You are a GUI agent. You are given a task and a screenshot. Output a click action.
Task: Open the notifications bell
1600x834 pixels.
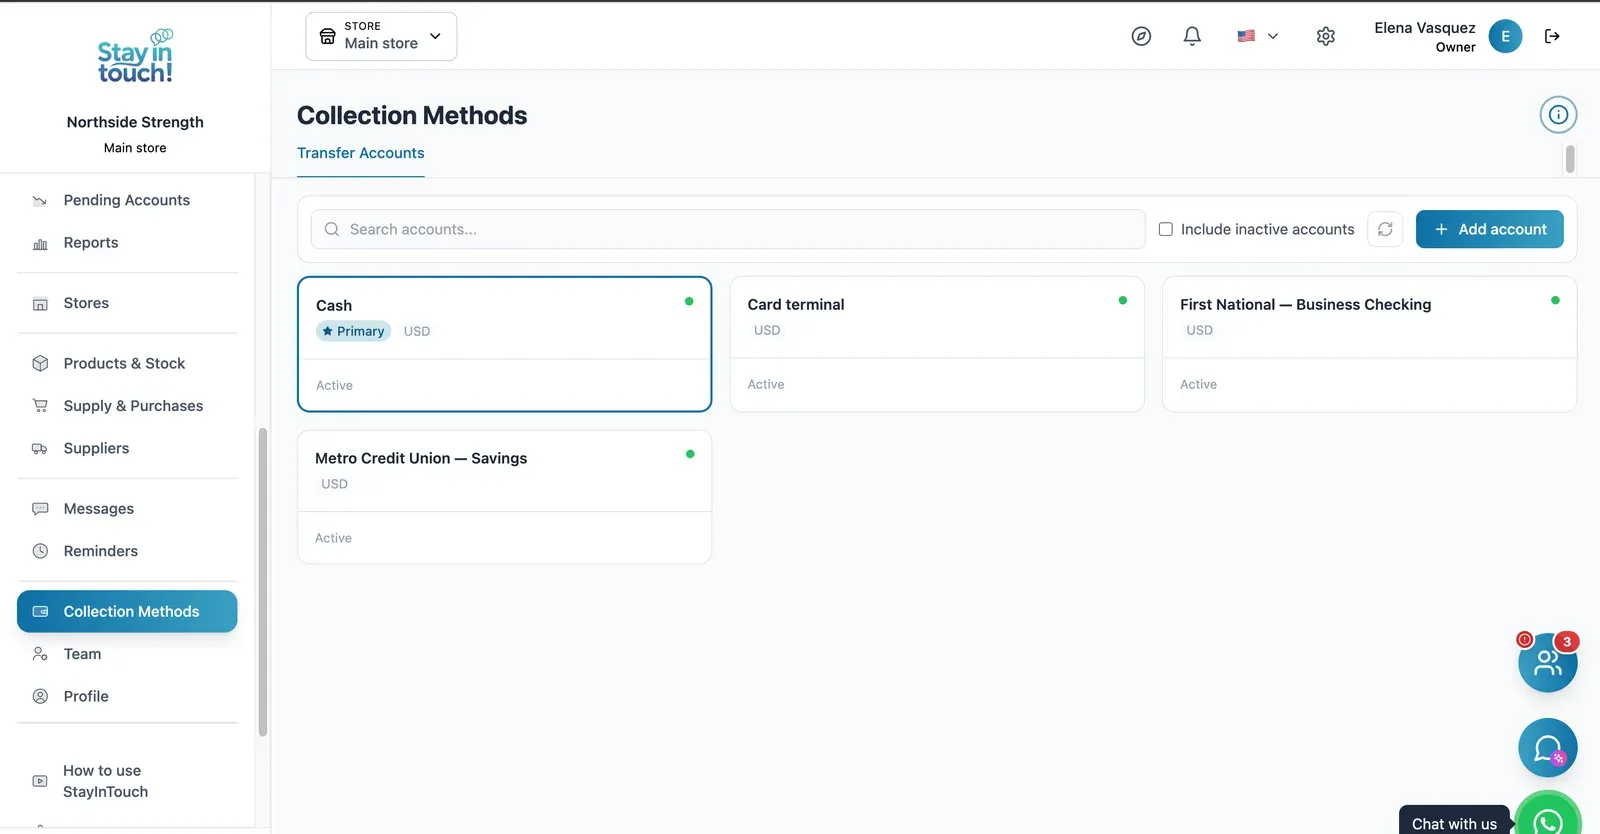[1192, 36]
